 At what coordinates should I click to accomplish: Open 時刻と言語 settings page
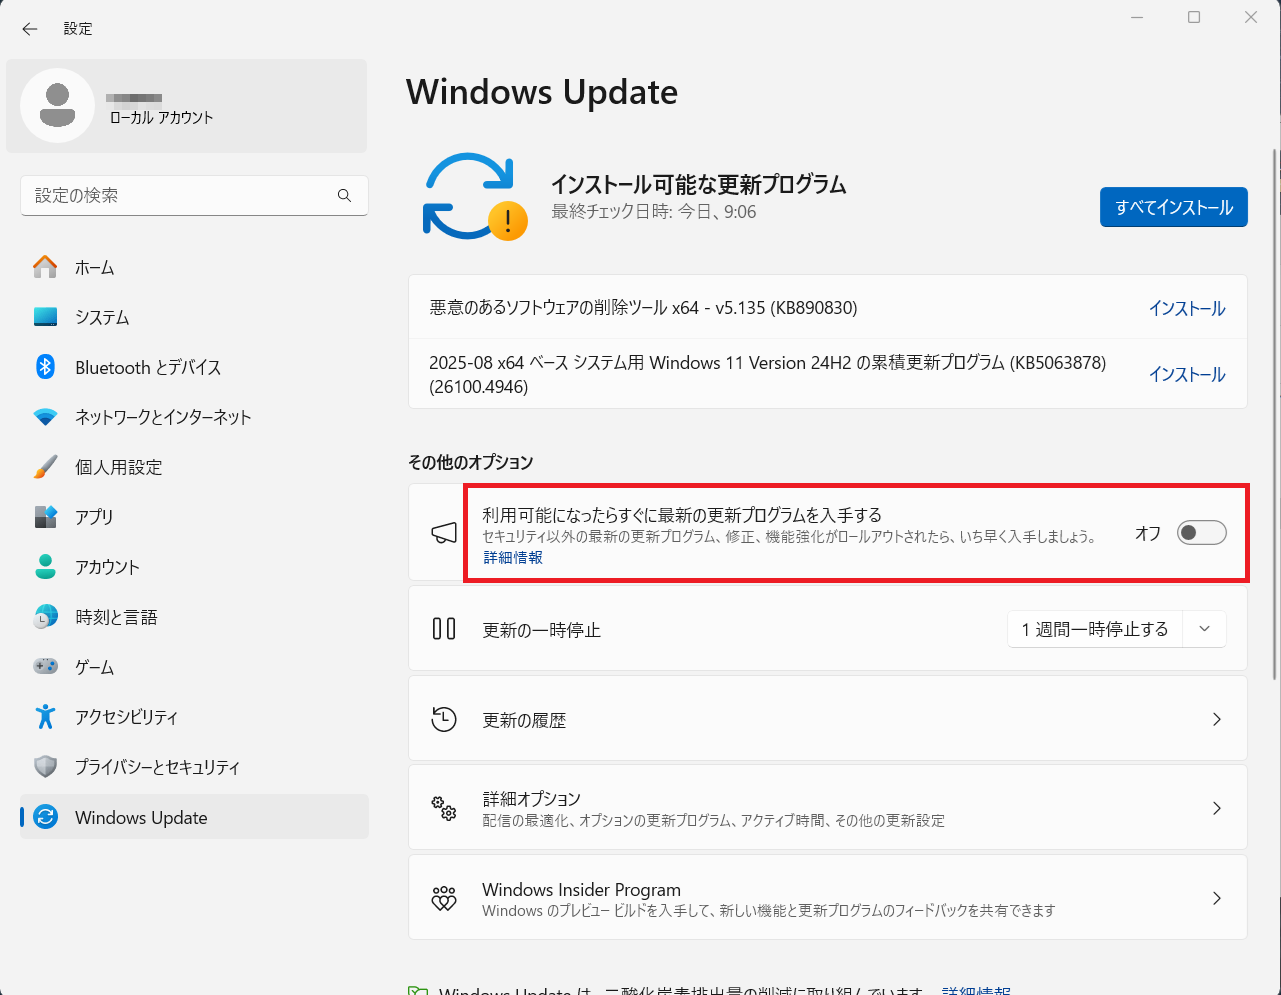(194, 617)
